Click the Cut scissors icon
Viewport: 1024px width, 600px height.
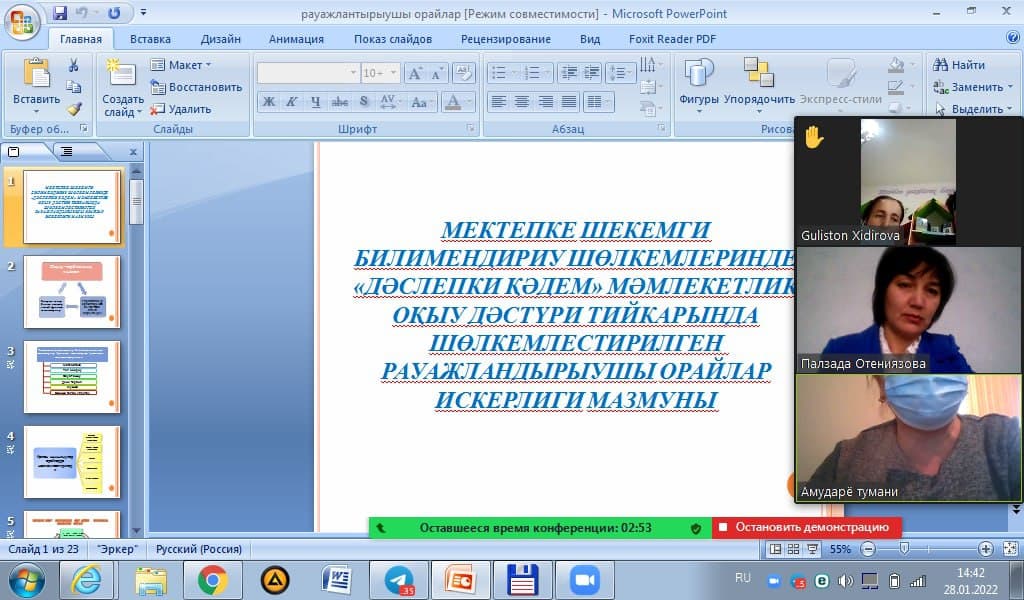click(x=73, y=66)
